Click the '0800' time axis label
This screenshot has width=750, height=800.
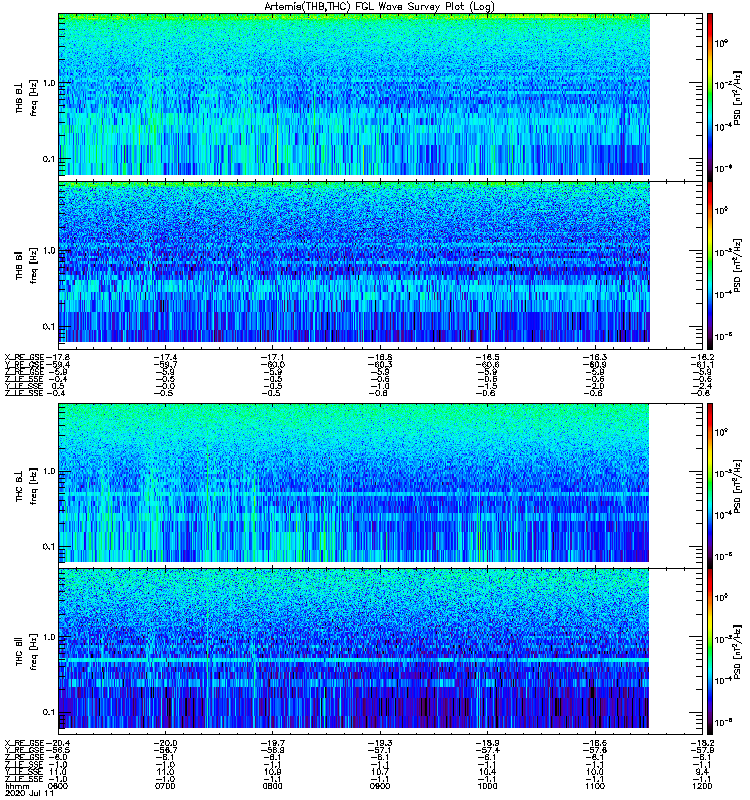(x=272, y=786)
